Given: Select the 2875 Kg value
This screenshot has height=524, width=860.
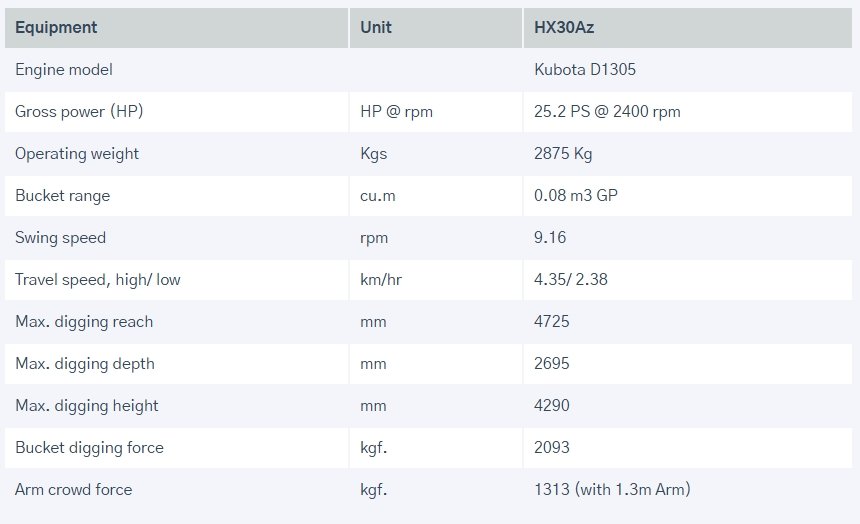Looking at the screenshot, I should (566, 154).
